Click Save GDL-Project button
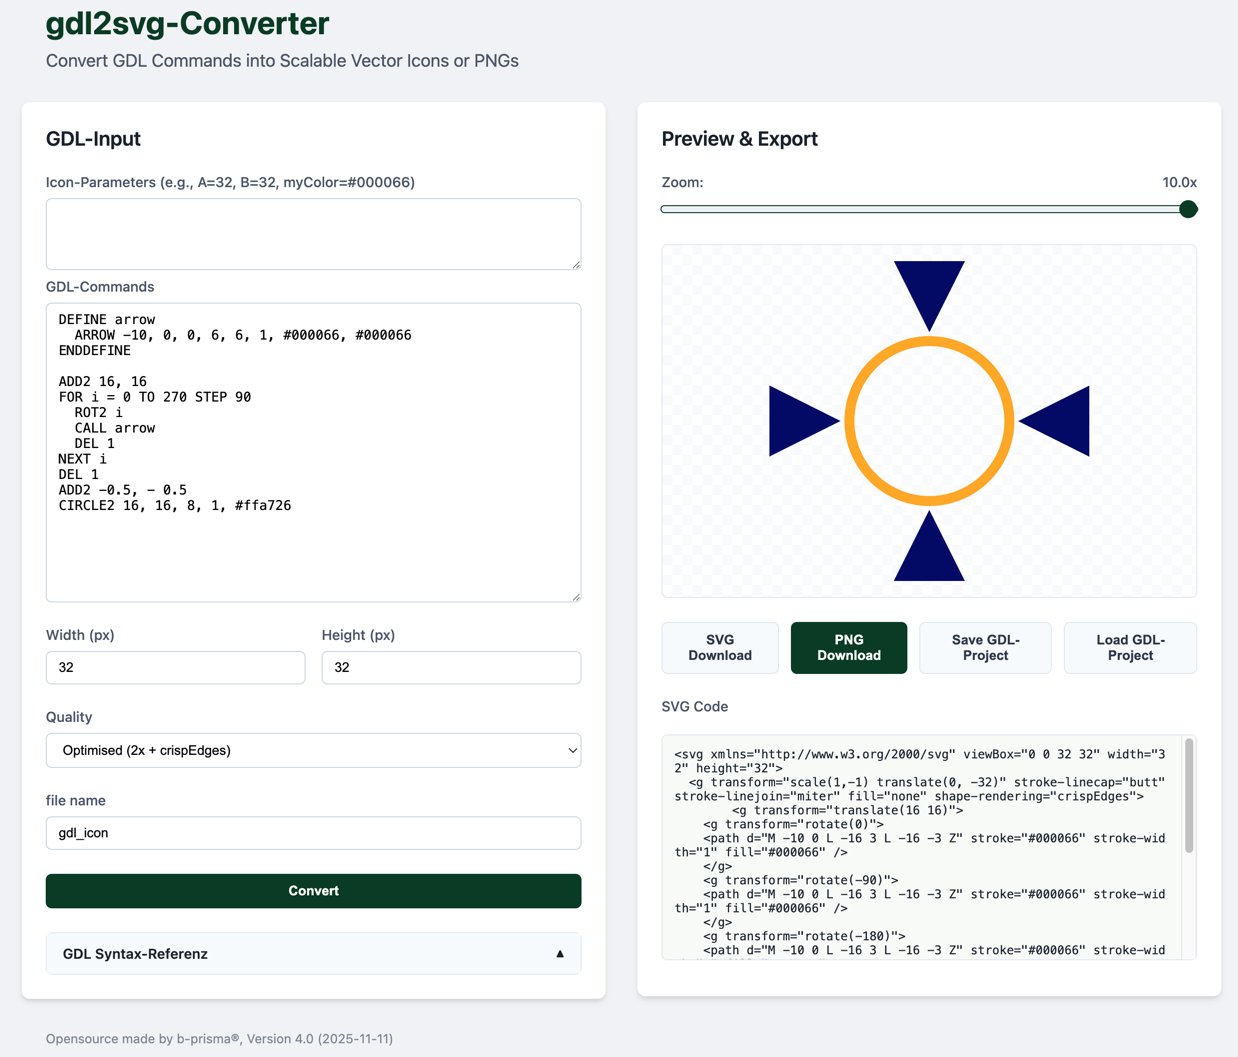The image size is (1238, 1057). coord(985,648)
